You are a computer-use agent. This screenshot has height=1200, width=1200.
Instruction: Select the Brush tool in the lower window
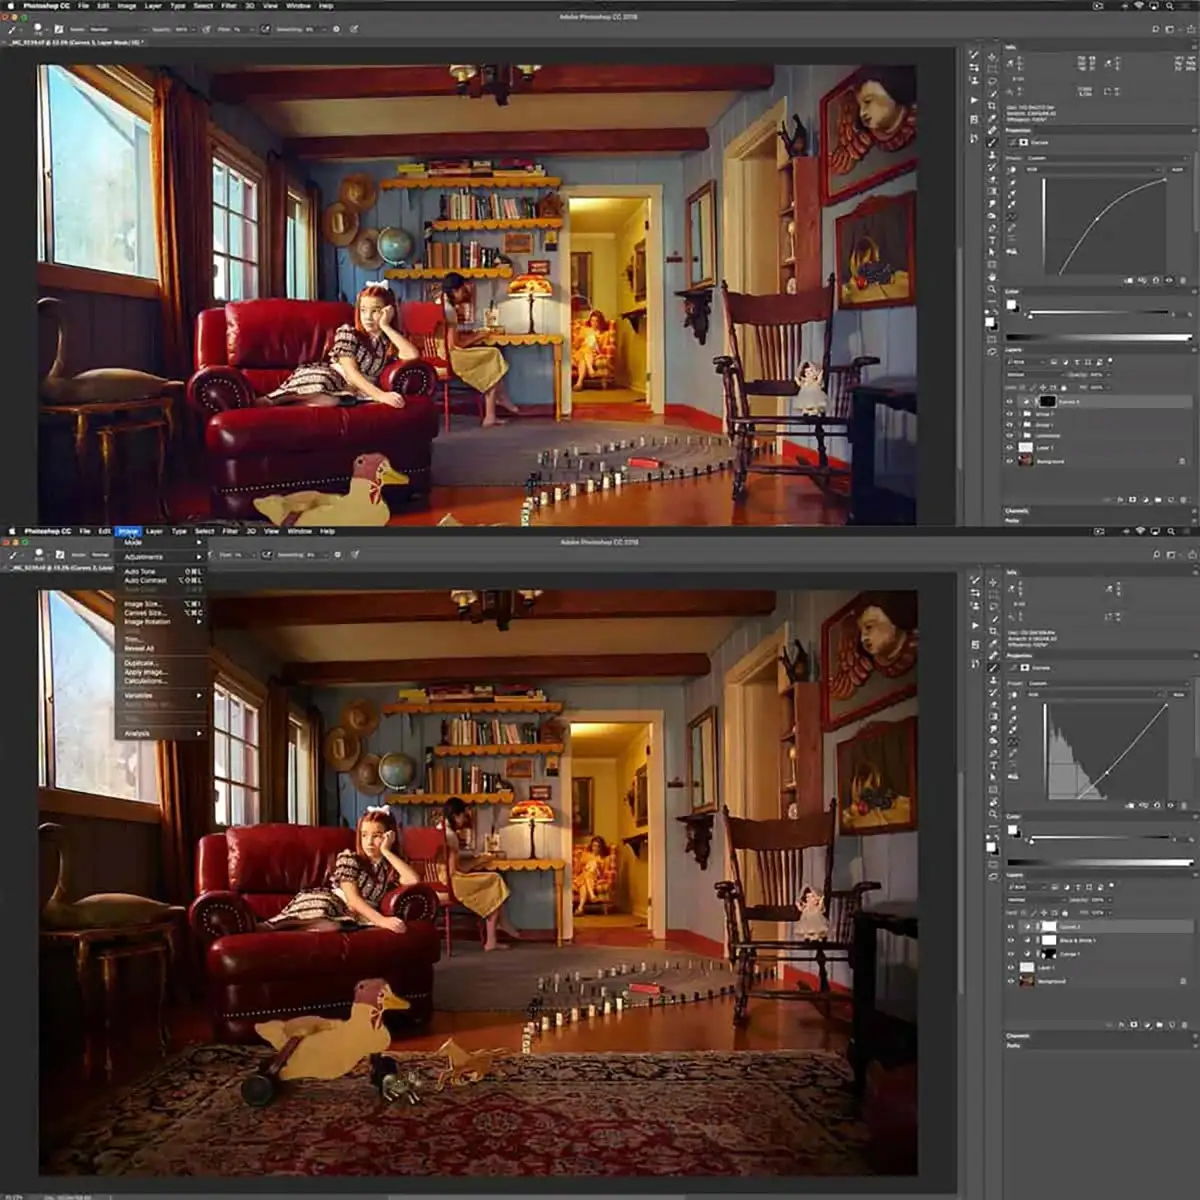(992, 668)
